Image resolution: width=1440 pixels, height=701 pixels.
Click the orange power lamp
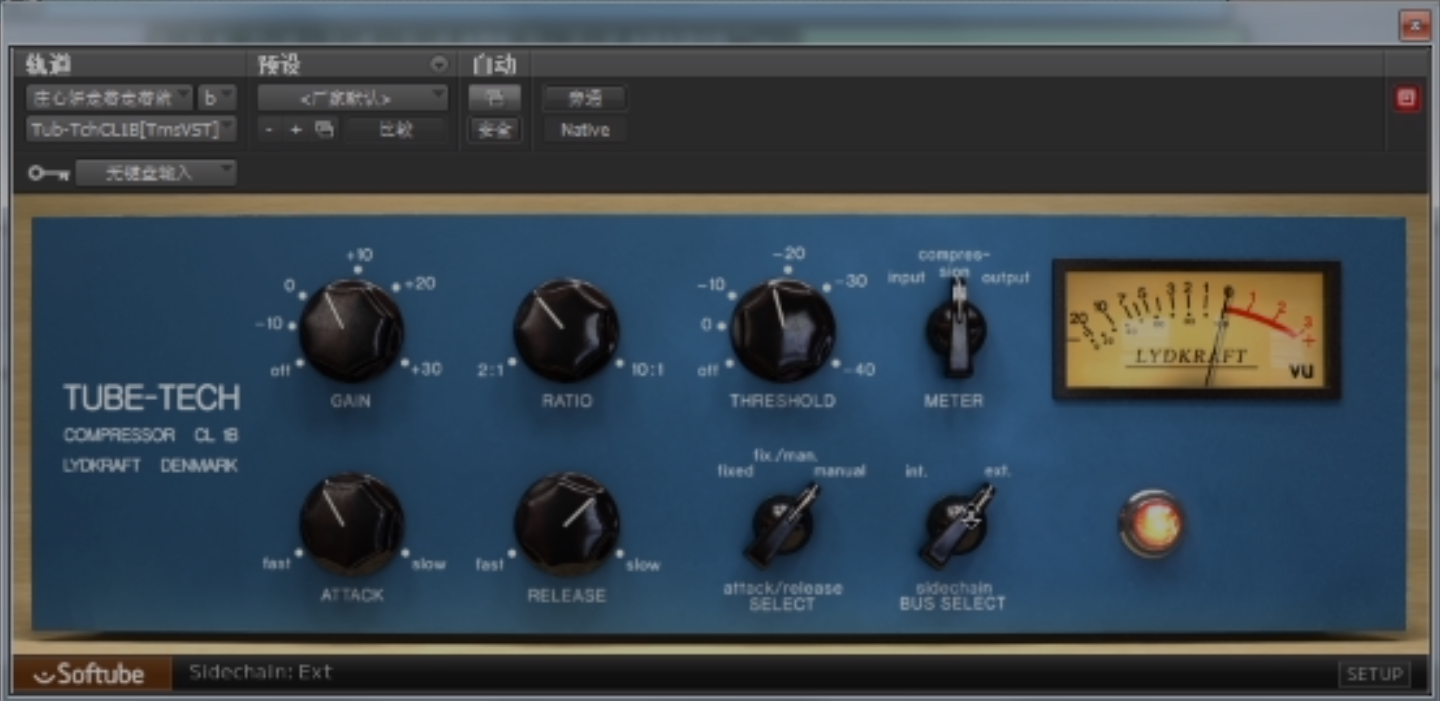click(x=1151, y=523)
